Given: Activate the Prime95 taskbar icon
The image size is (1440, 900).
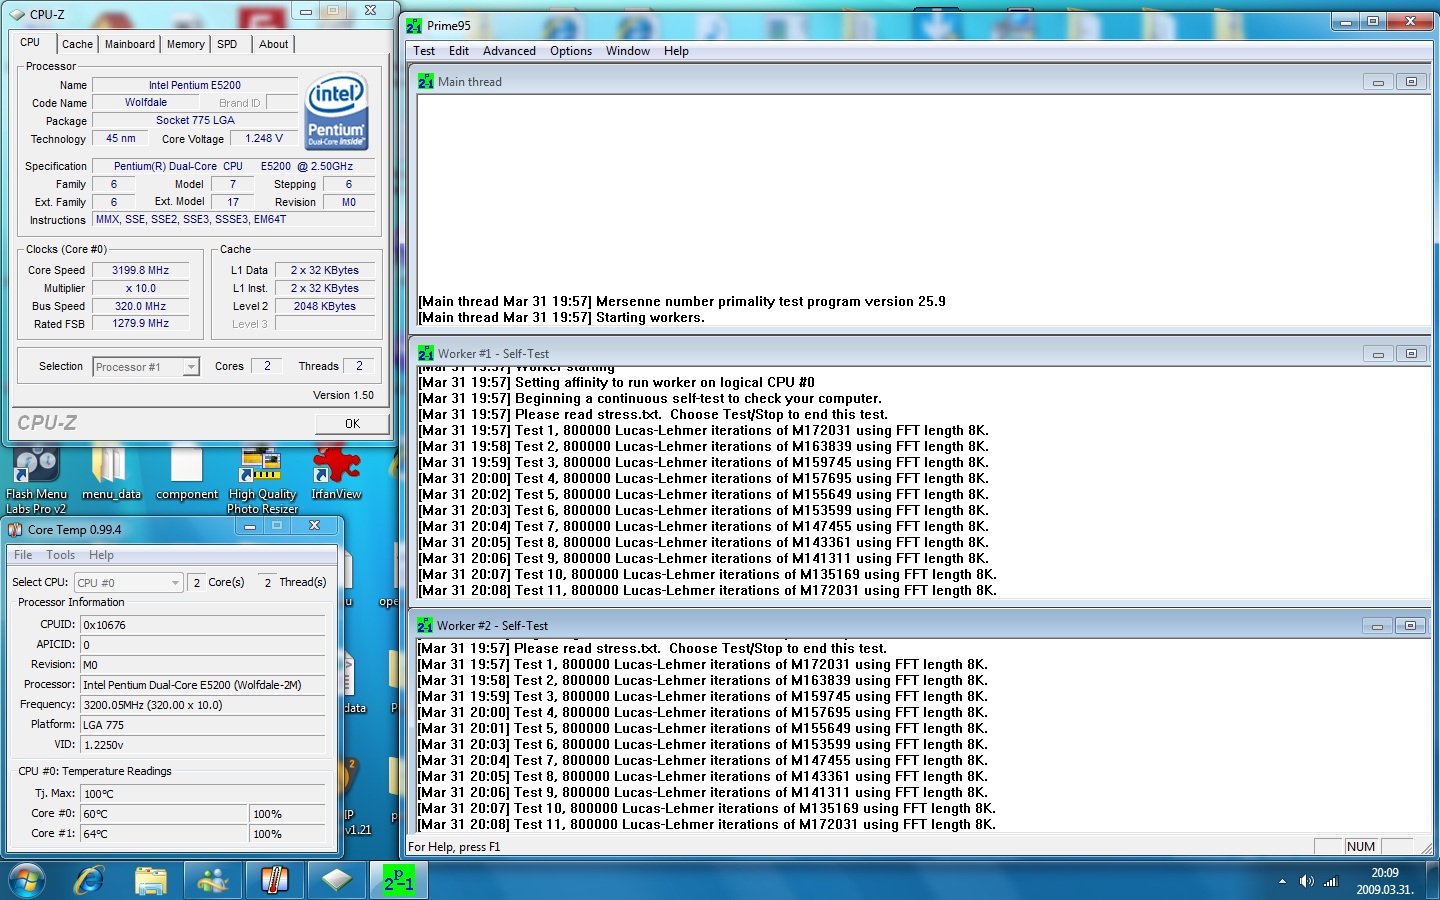Looking at the screenshot, I should (398, 880).
